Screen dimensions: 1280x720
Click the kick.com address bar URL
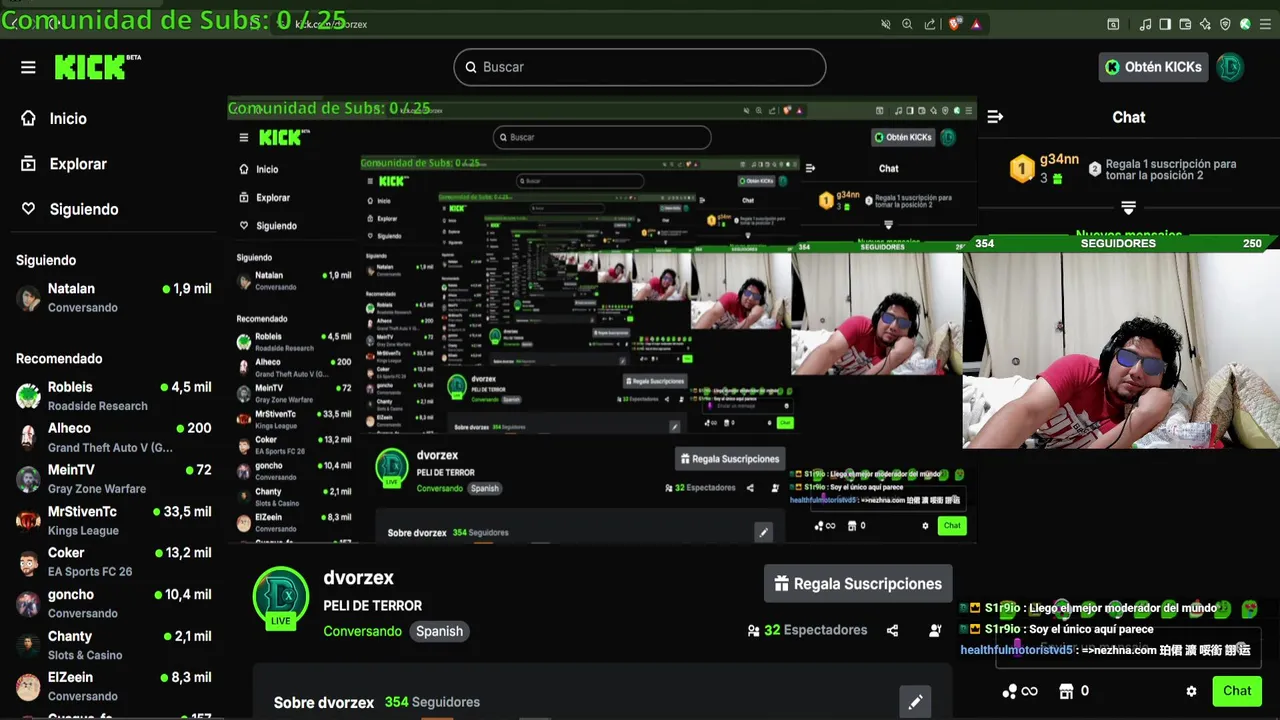[331, 24]
